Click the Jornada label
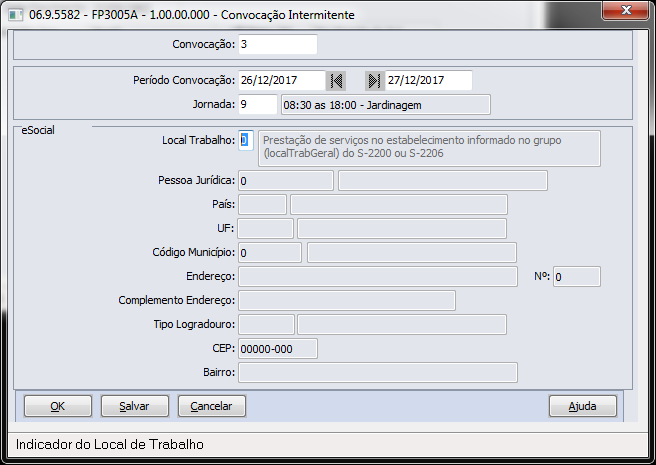The width and height of the screenshot is (656, 465). pyautogui.click(x=214, y=104)
